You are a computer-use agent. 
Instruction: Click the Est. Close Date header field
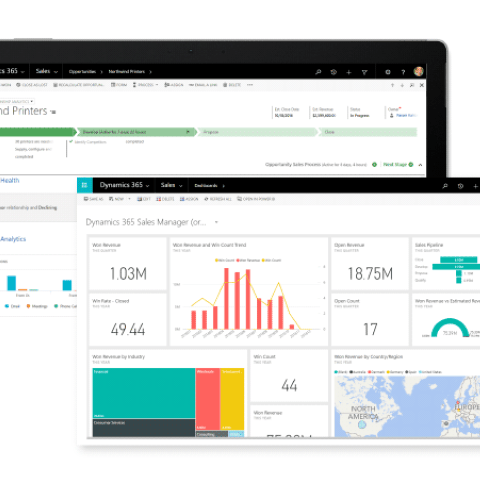[287, 113]
